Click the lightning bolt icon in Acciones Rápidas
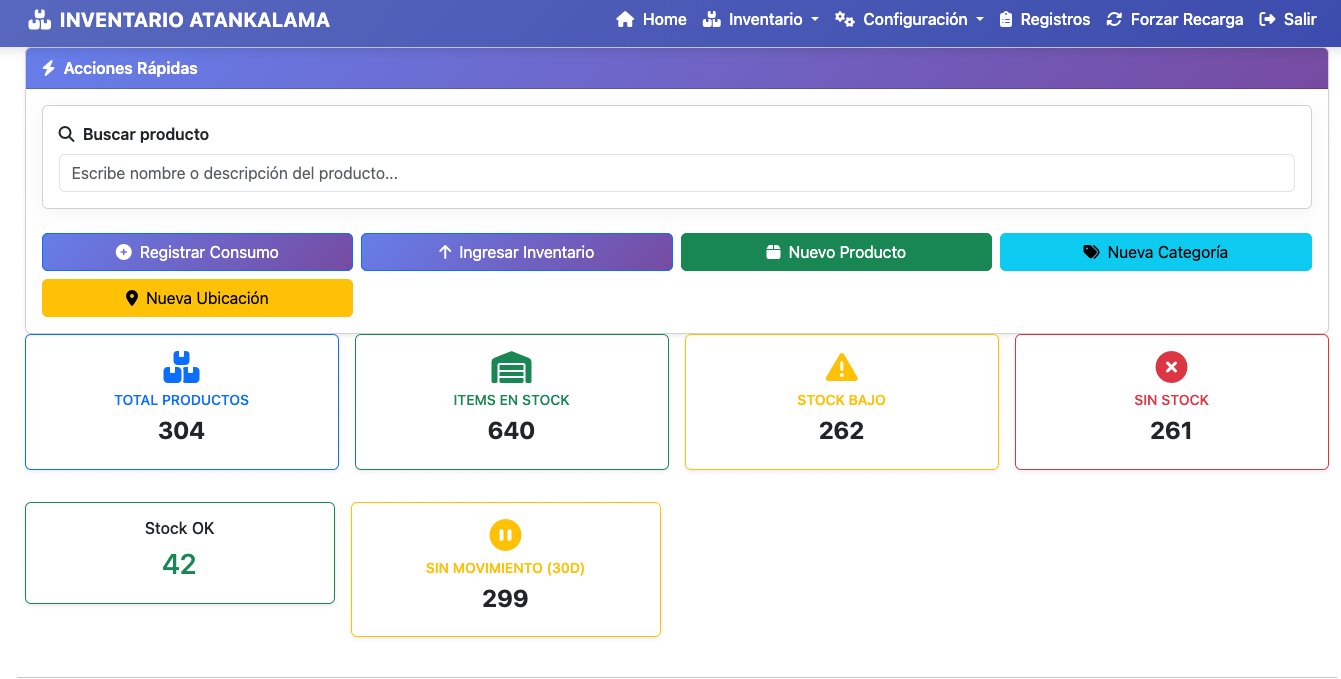Image resolution: width=1341 pixels, height=679 pixels. [48, 68]
